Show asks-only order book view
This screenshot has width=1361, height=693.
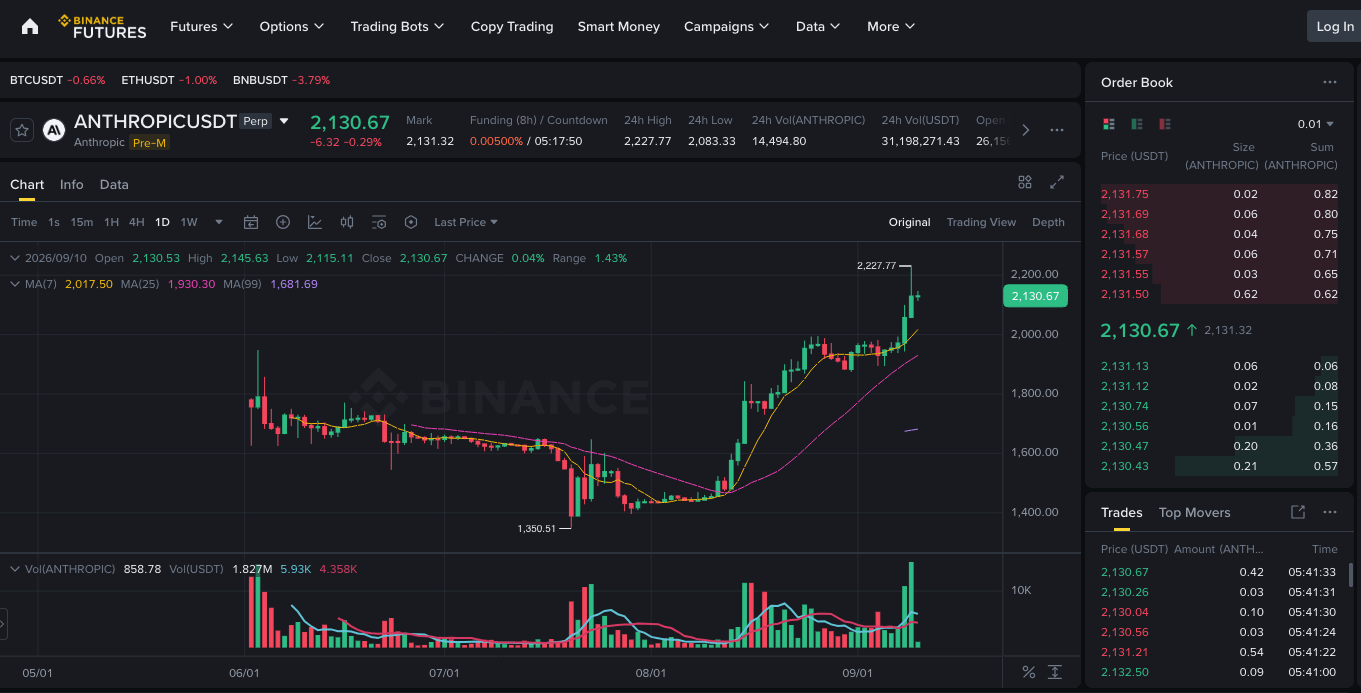coord(1164,124)
